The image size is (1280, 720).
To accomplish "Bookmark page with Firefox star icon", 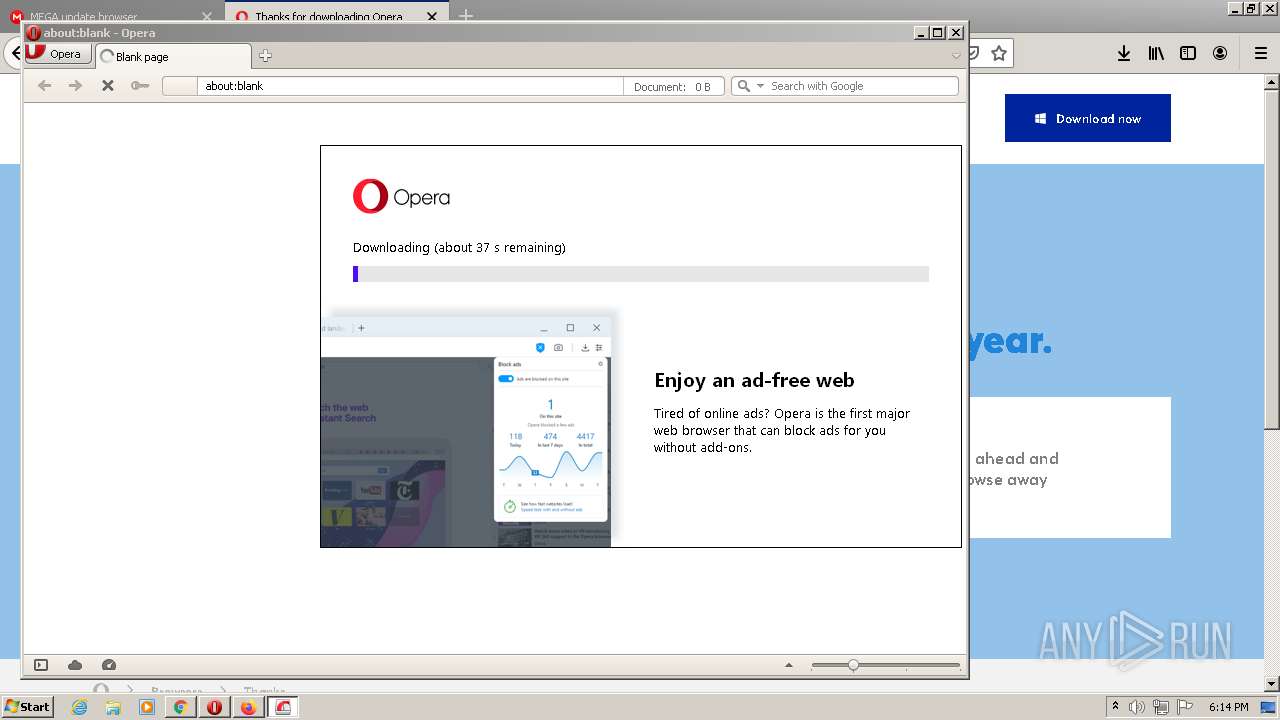I will tap(999, 54).
